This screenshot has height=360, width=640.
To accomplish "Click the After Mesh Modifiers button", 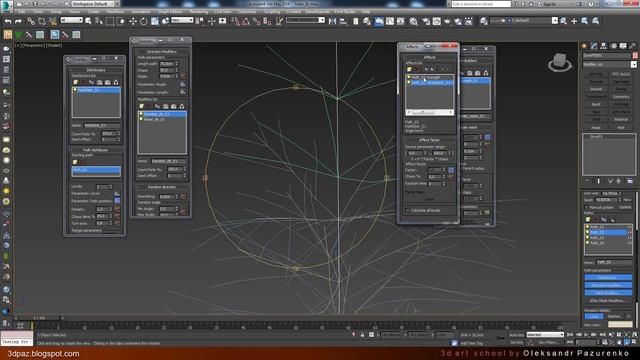I will [608, 300].
